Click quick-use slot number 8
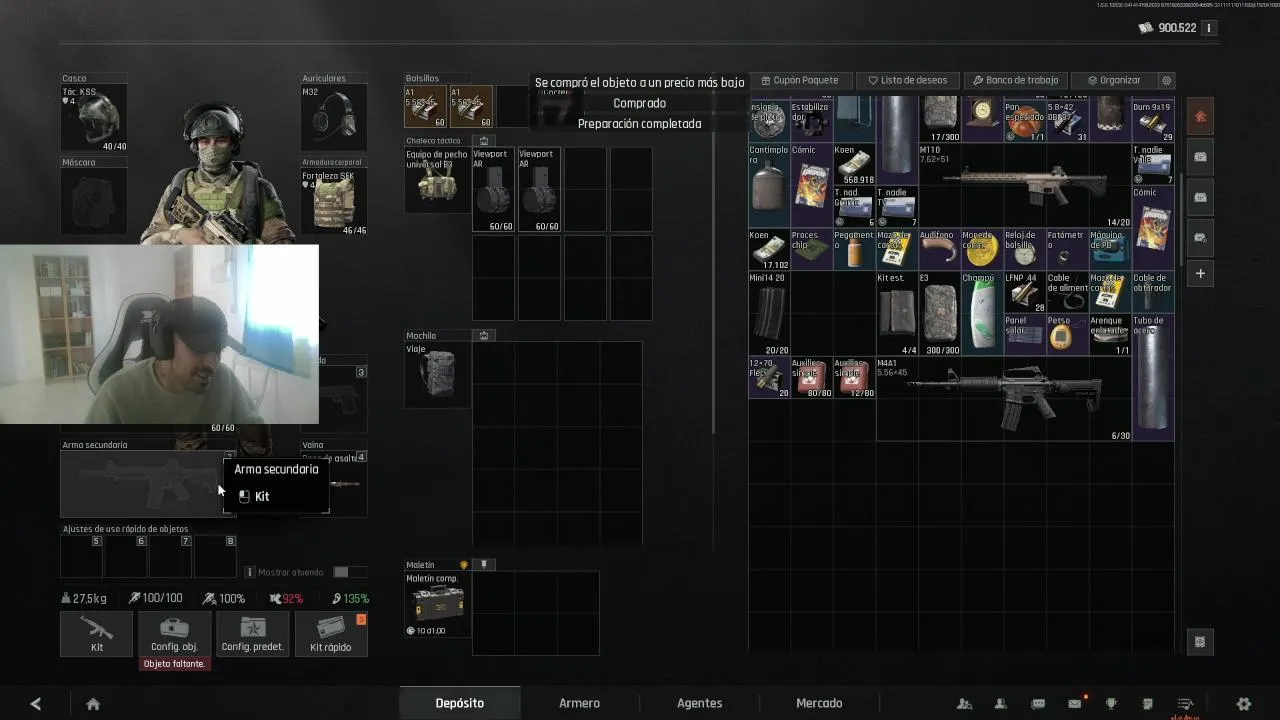 coord(216,557)
